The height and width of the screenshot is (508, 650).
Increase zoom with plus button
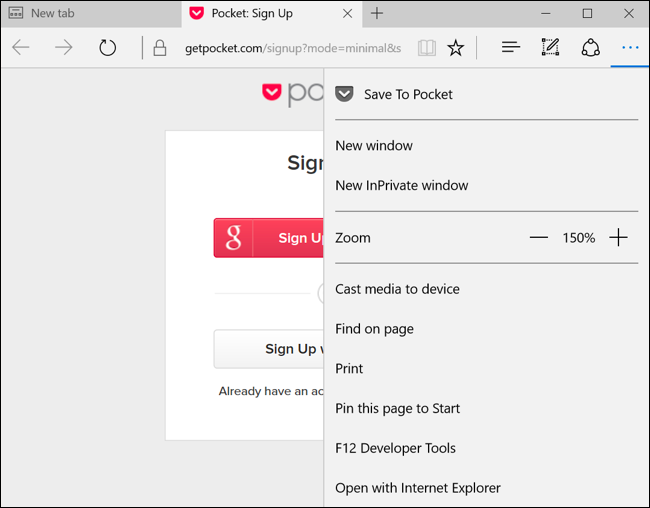(618, 238)
